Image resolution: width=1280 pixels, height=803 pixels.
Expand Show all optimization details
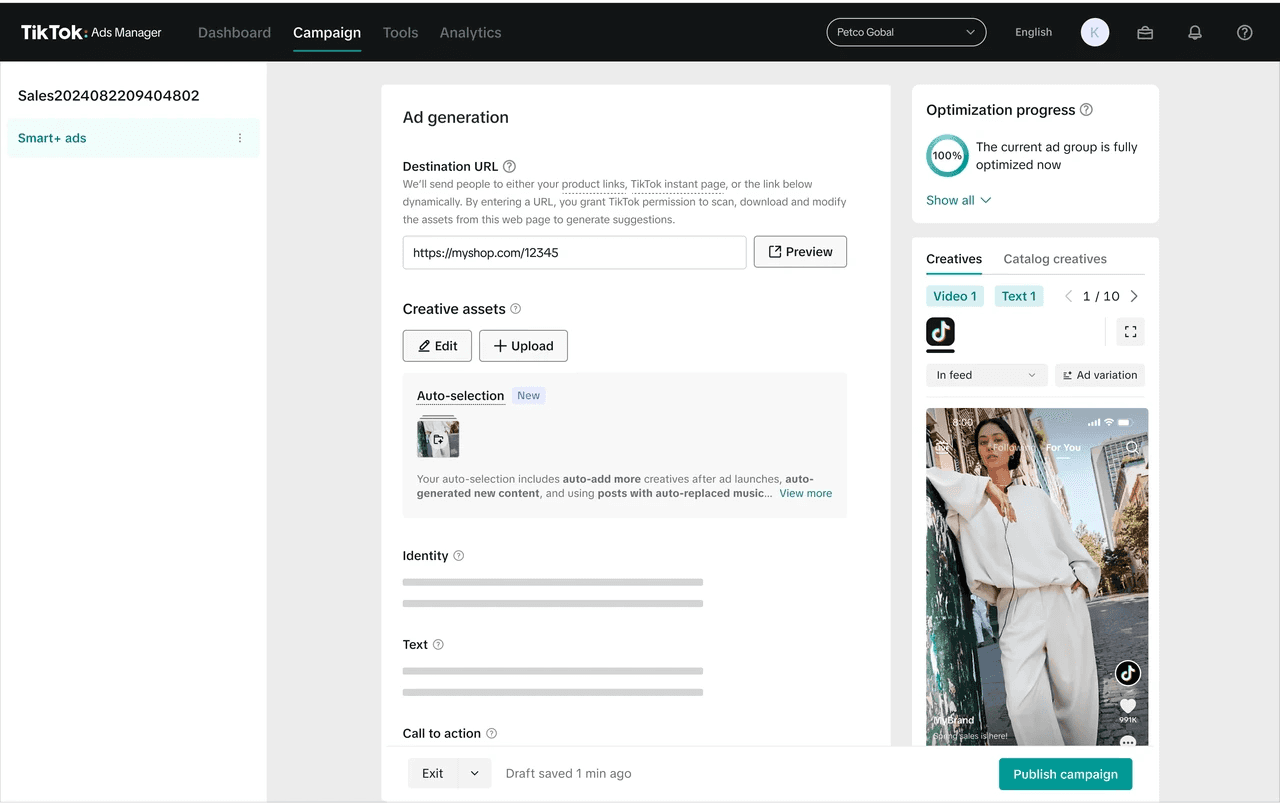click(958, 200)
